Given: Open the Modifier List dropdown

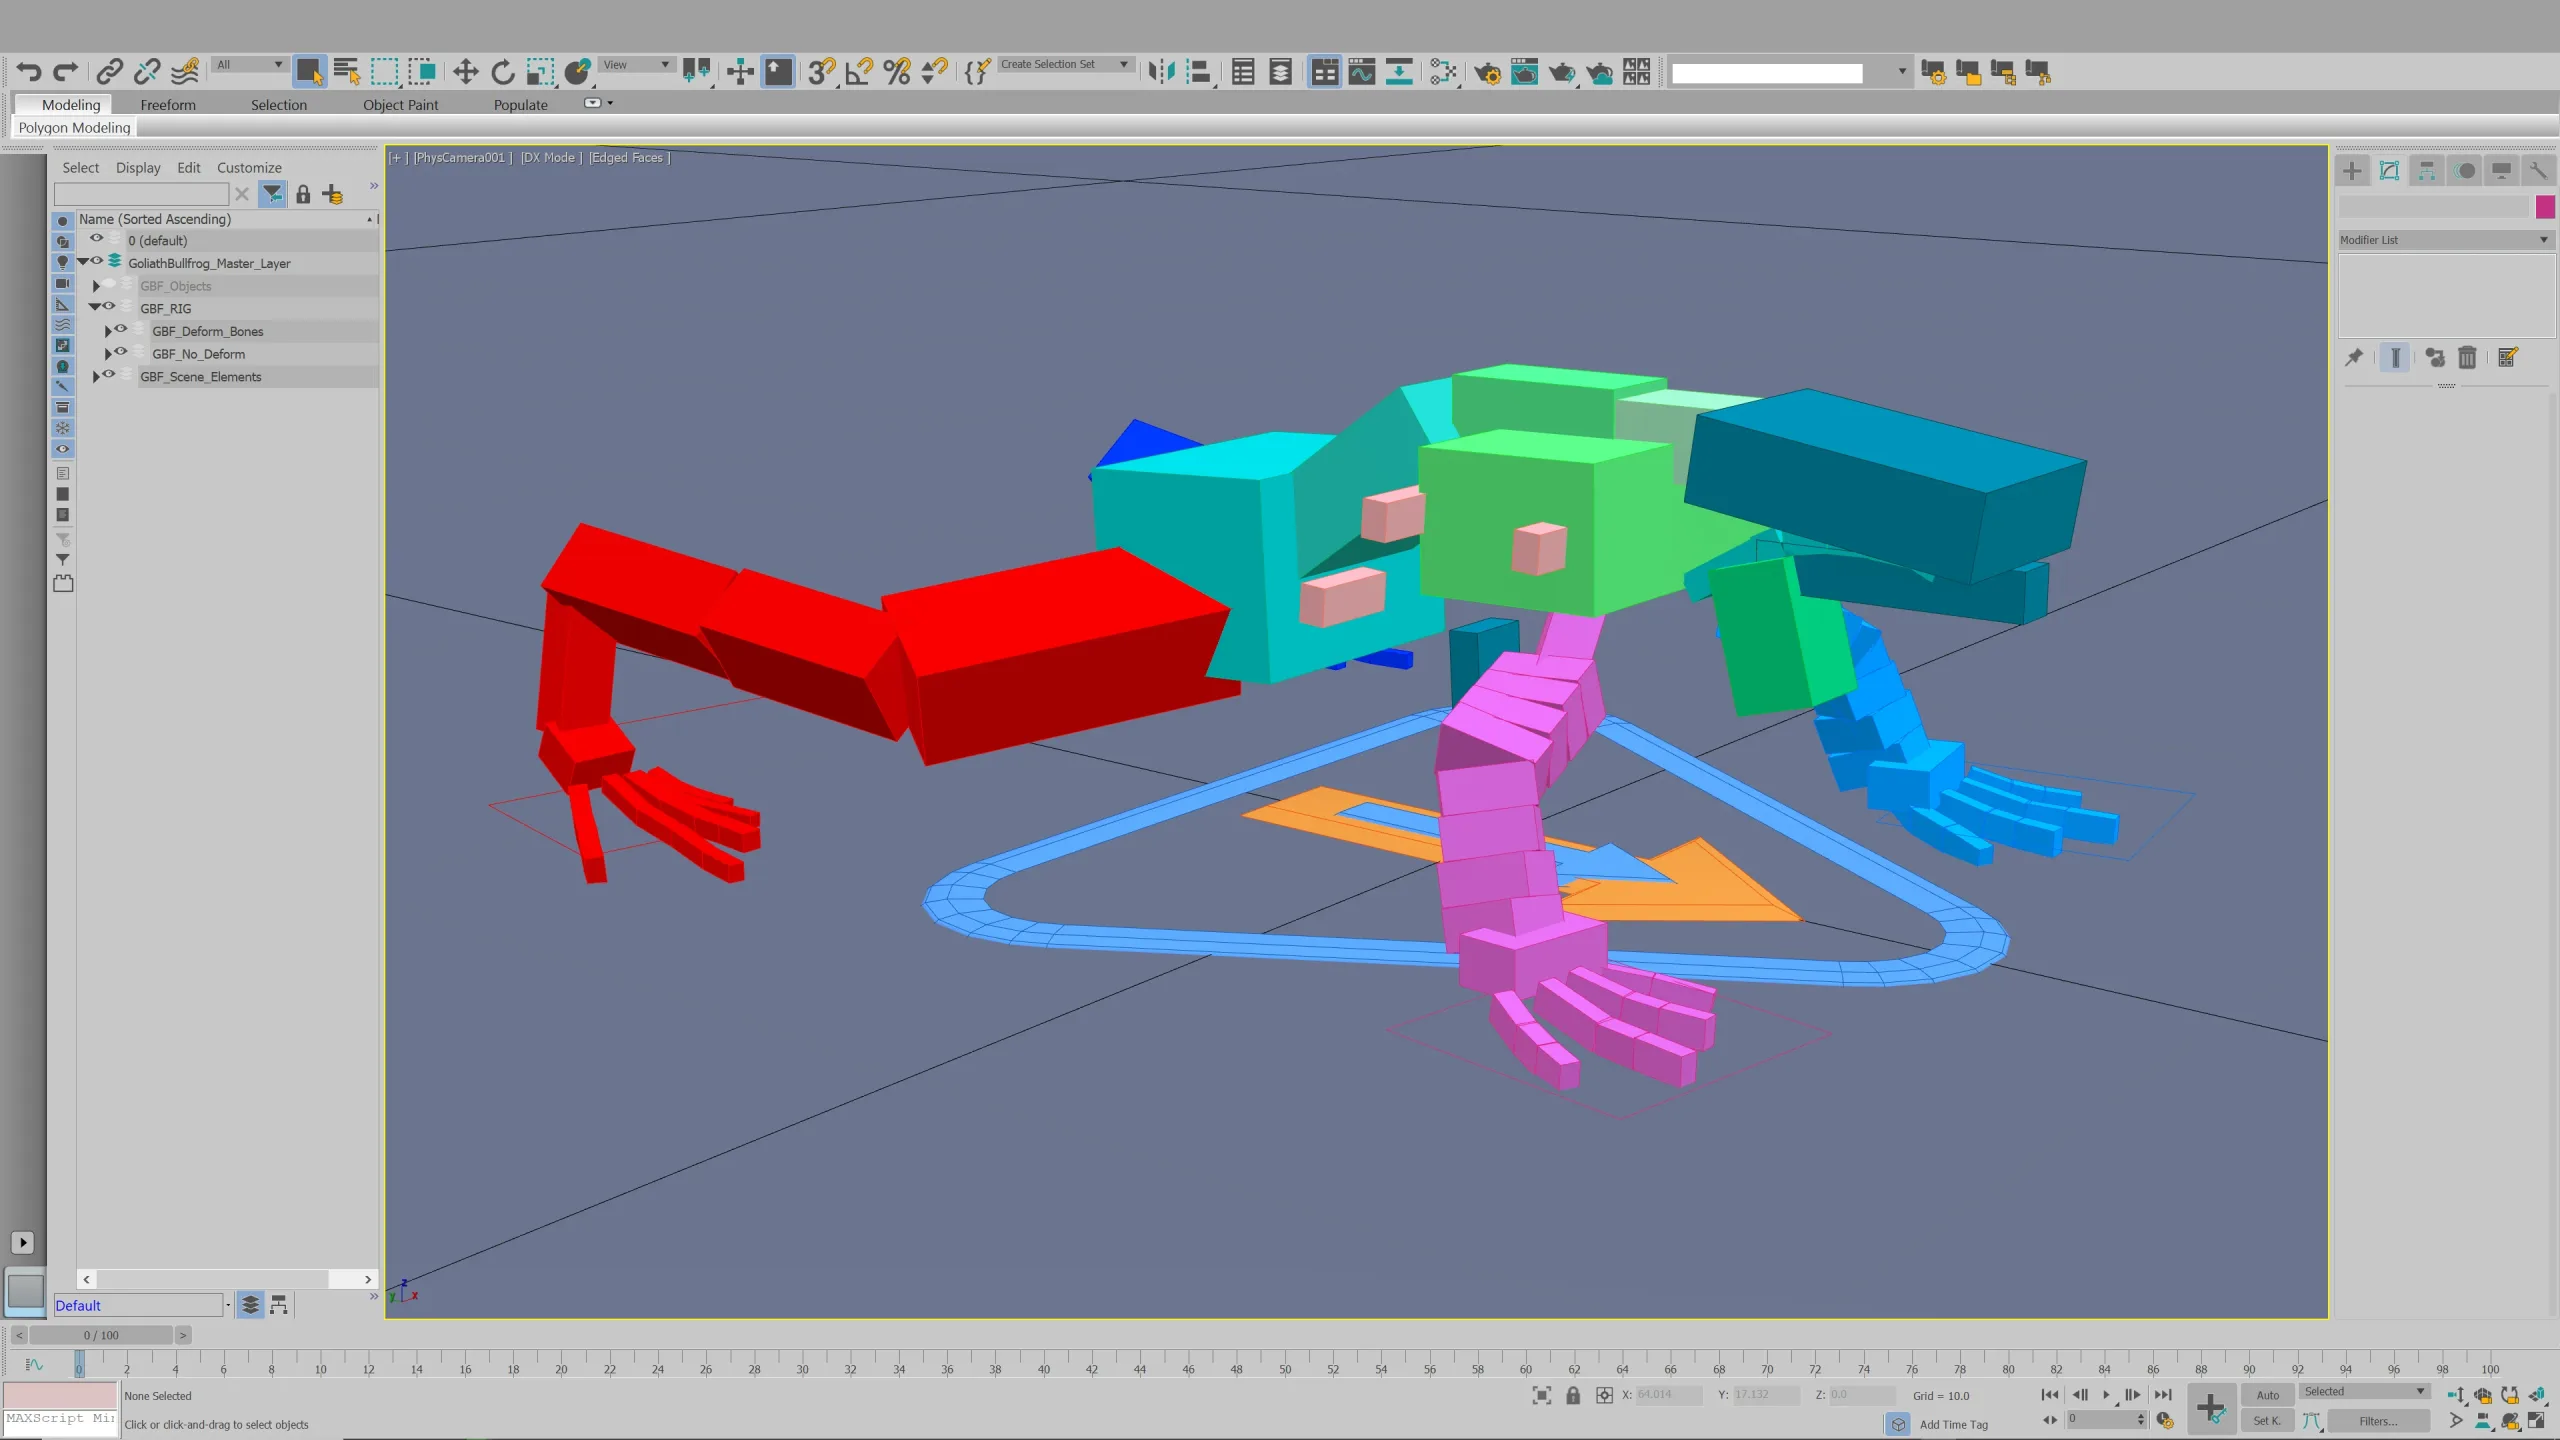Looking at the screenshot, I should click(2445, 240).
